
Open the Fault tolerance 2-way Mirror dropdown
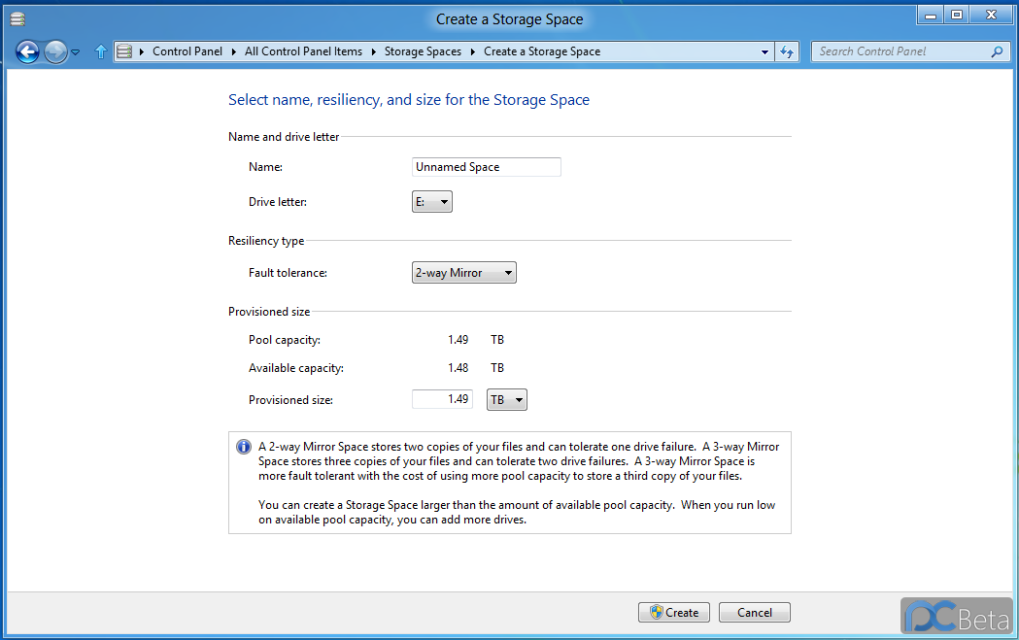coord(464,273)
